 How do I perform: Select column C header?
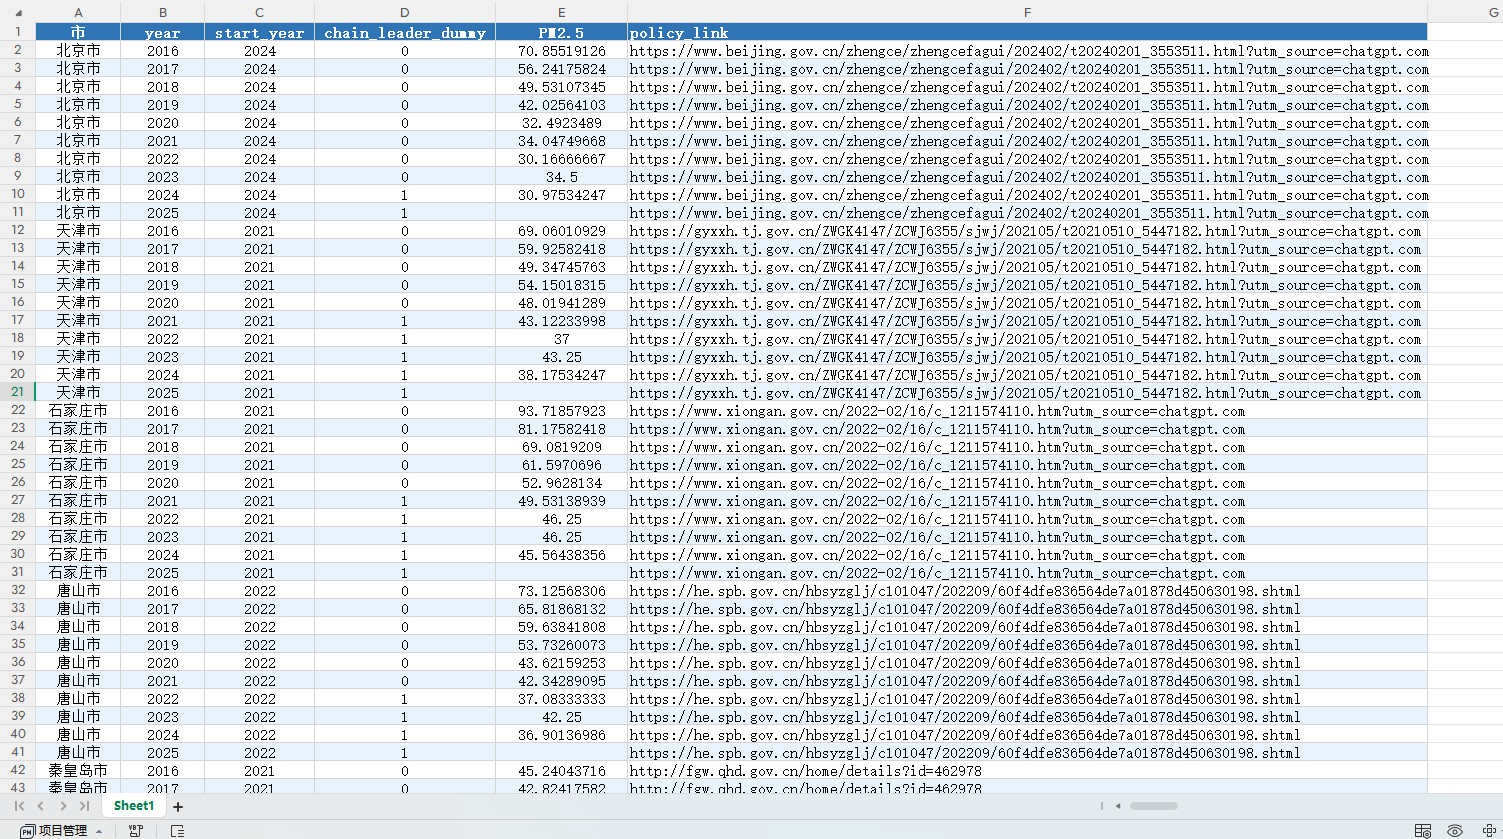(260, 12)
